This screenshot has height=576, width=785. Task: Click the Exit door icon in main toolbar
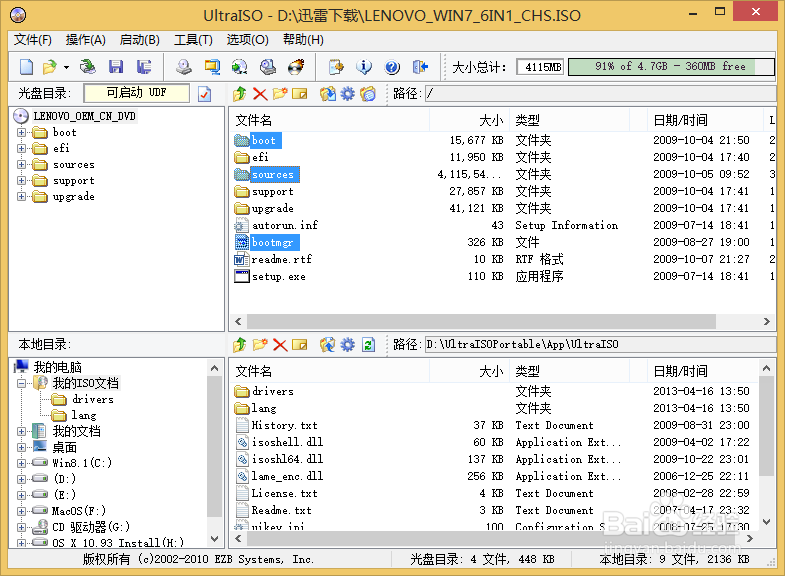pyautogui.click(x=420, y=67)
